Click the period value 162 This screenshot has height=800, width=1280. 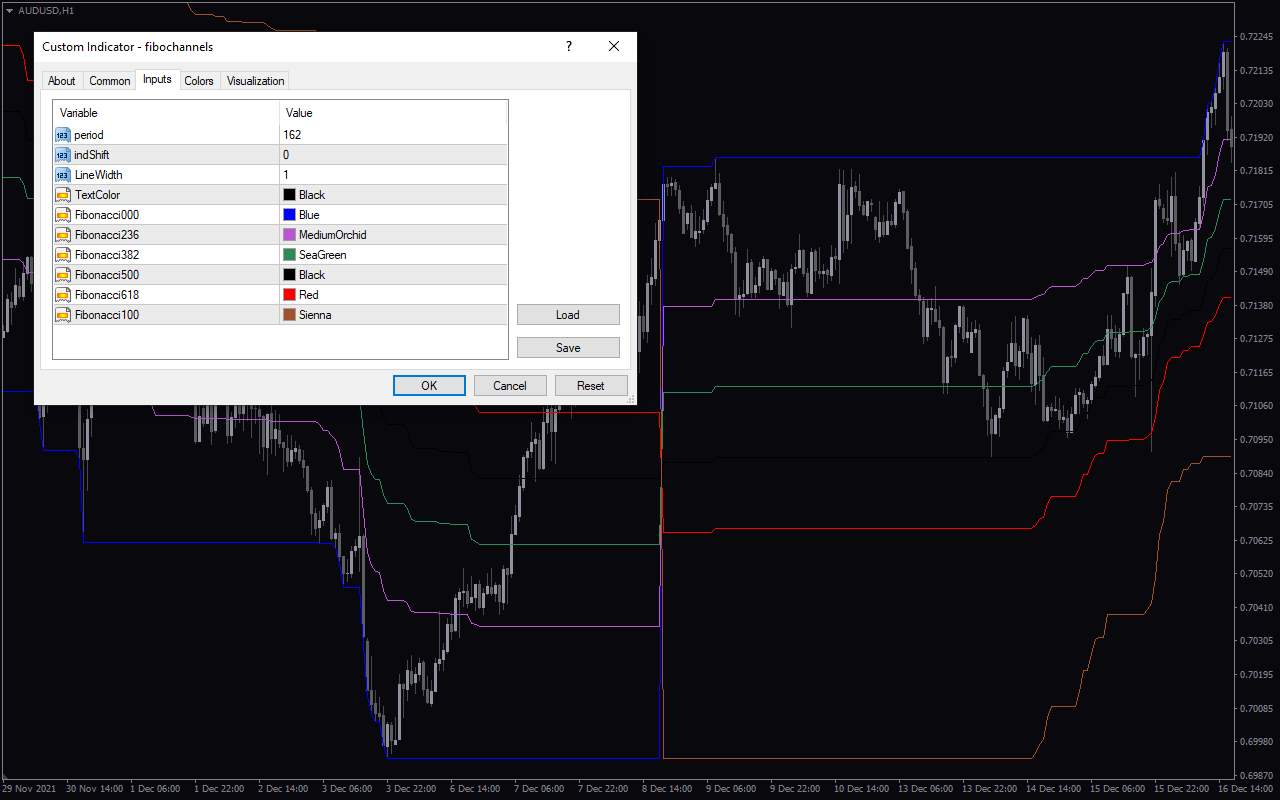pos(292,135)
